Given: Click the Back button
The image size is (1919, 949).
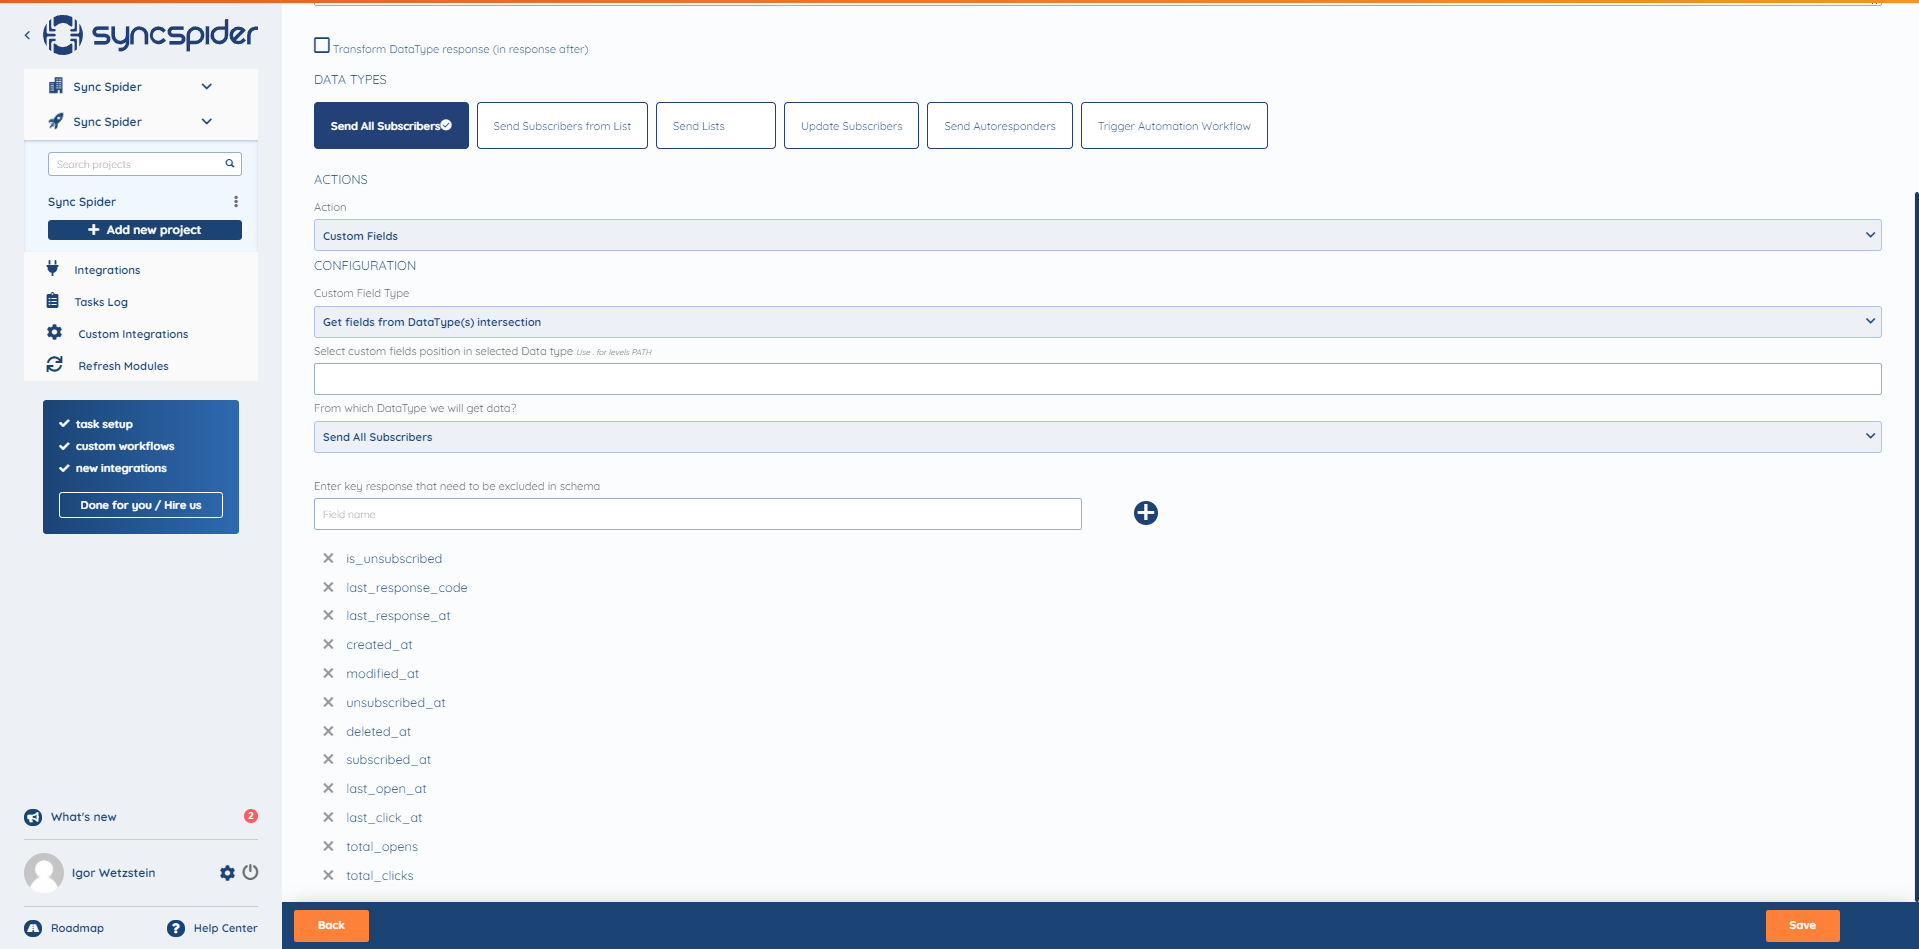Looking at the screenshot, I should (x=331, y=926).
